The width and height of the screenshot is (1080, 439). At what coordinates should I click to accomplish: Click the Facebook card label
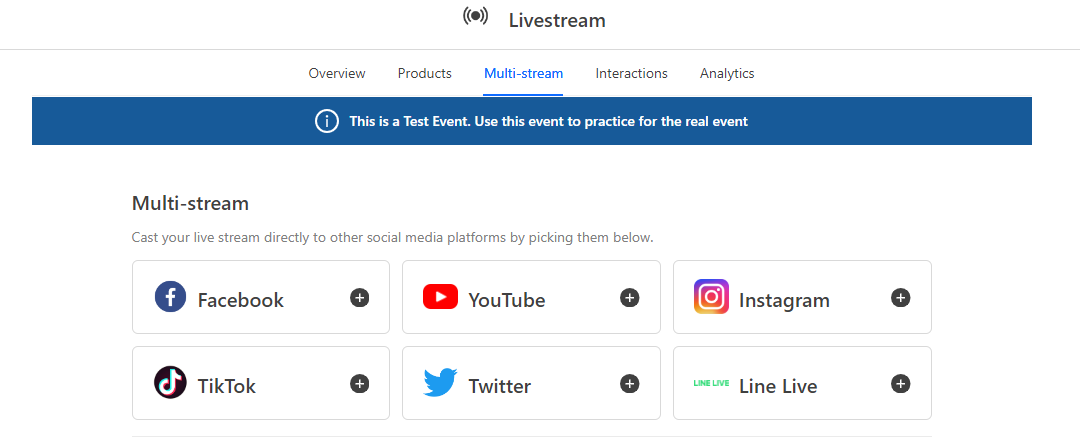pos(240,300)
